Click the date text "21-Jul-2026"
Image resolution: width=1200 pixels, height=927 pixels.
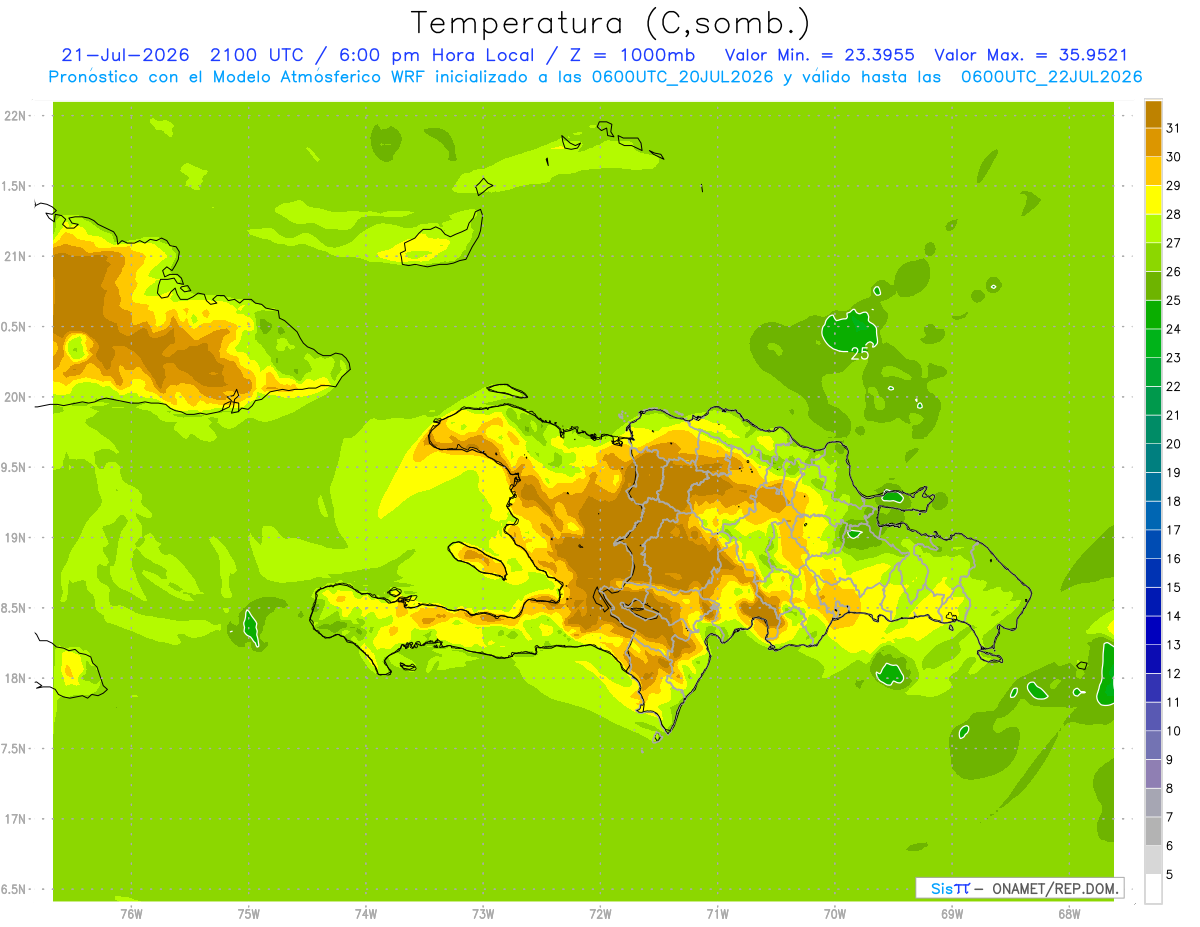(126, 55)
